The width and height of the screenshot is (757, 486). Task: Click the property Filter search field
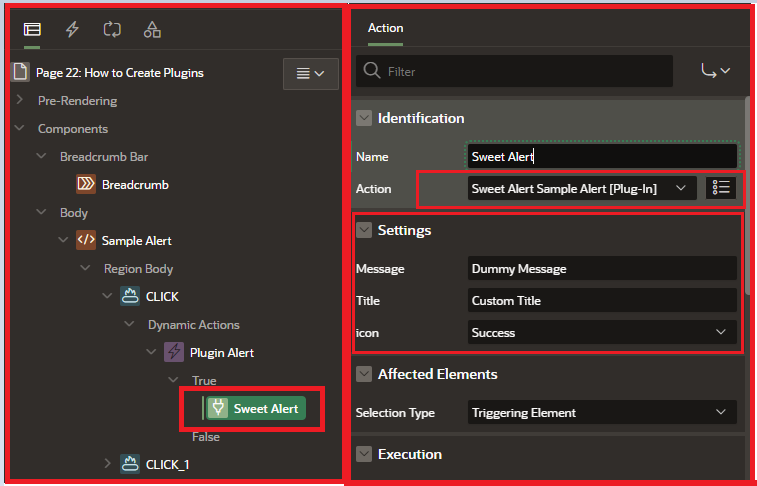tap(515, 72)
